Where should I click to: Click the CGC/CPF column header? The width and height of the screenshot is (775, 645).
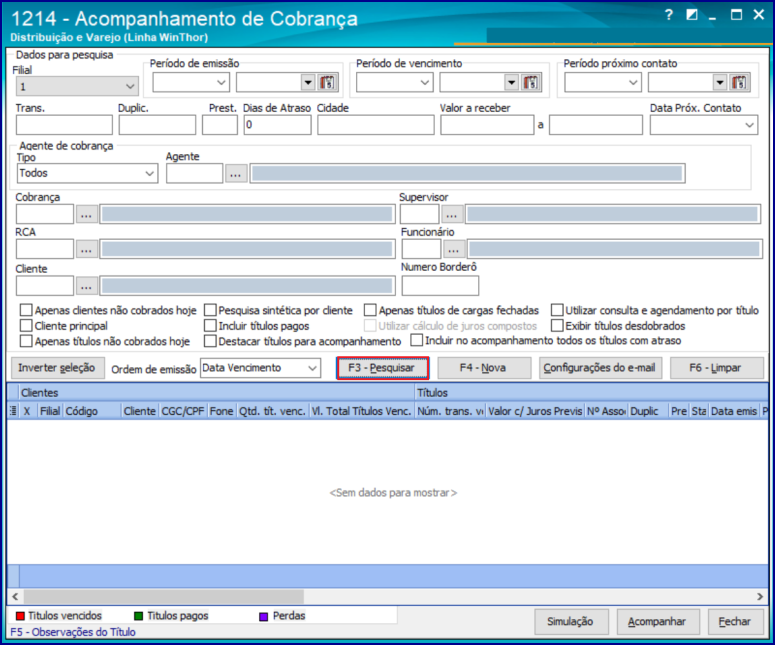(182, 411)
